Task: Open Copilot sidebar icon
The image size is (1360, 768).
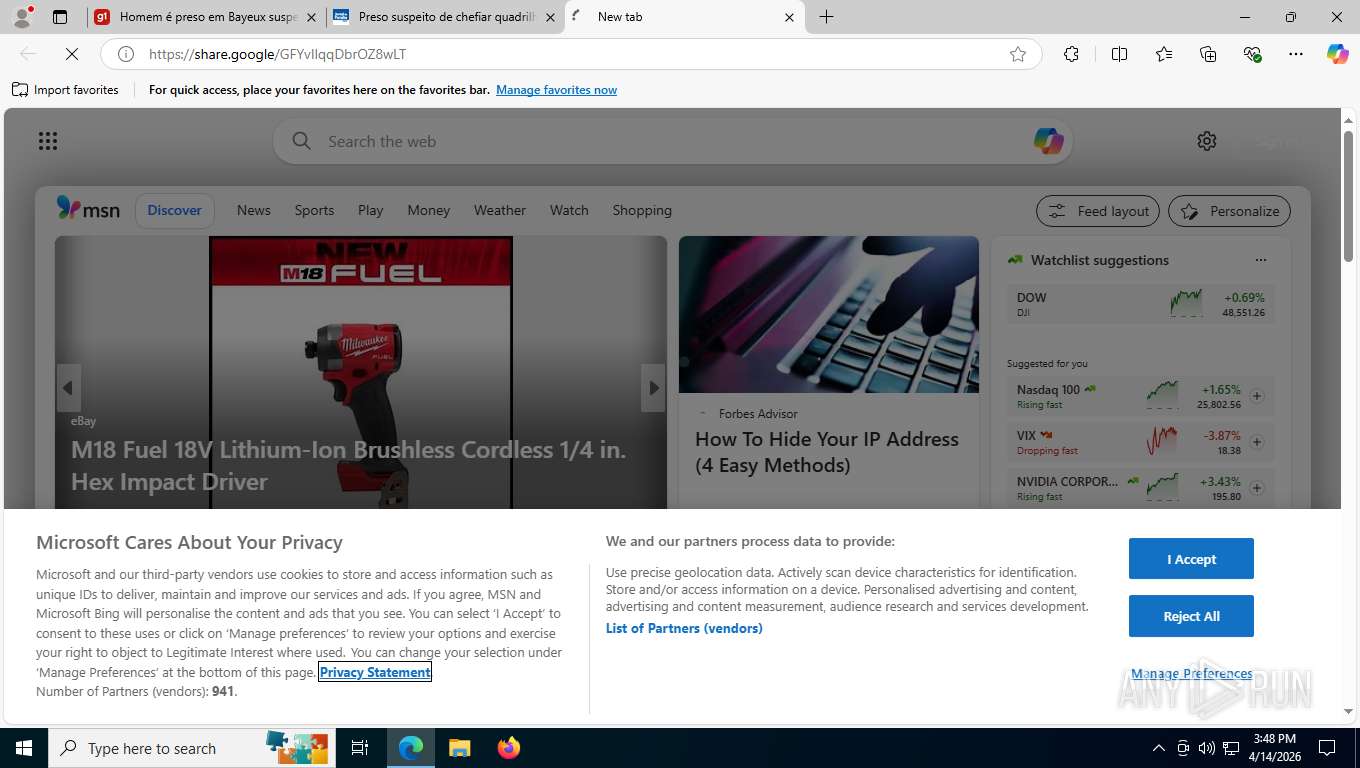Action: tap(1338, 54)
